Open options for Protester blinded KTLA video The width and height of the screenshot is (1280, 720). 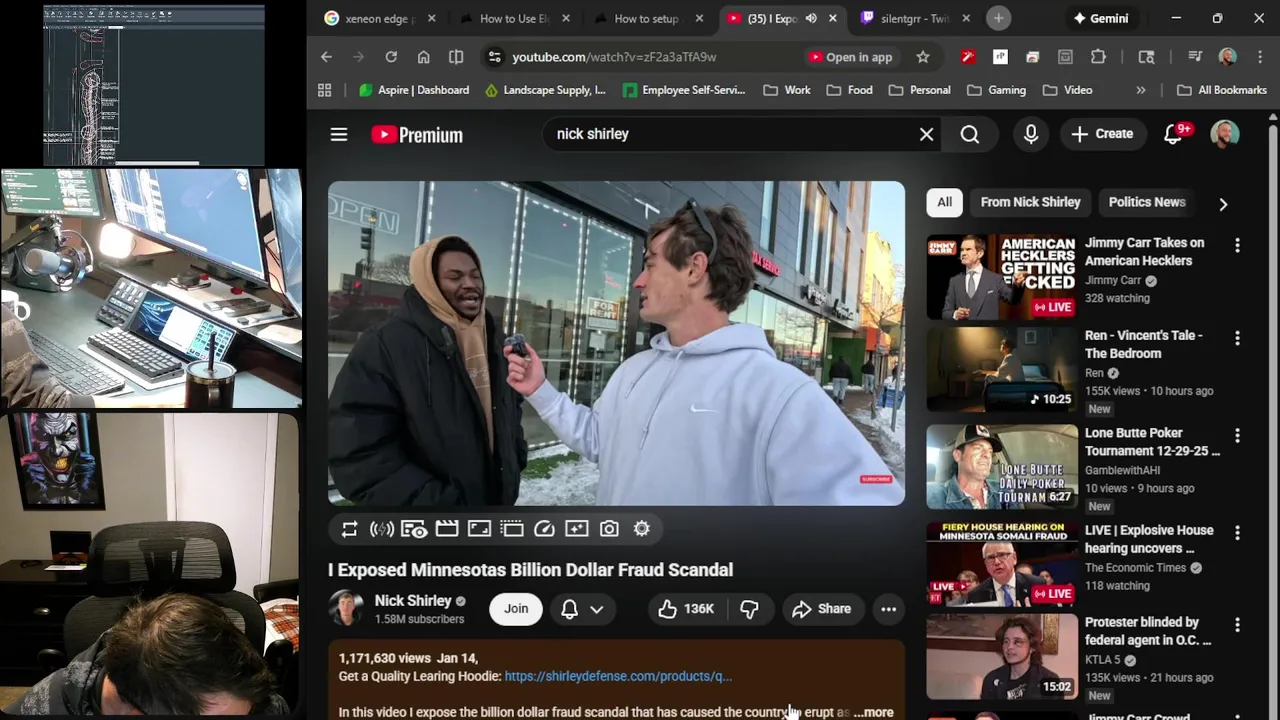coord(1237,625)
